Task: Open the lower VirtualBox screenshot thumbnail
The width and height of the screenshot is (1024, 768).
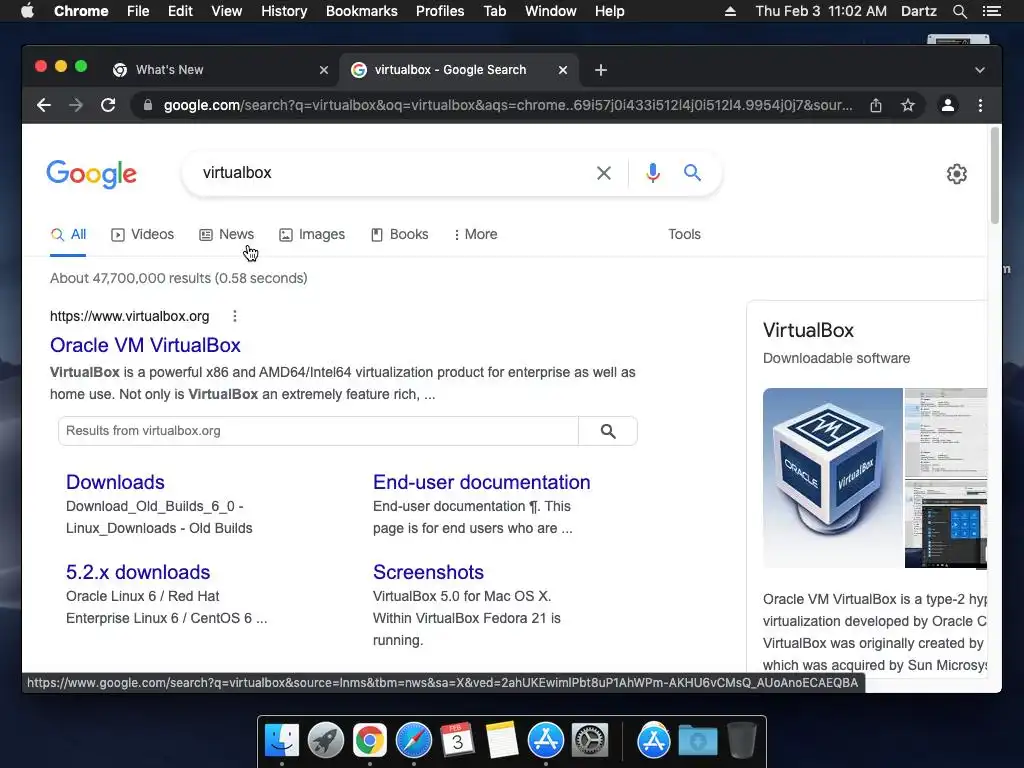Action: point(946,524)
